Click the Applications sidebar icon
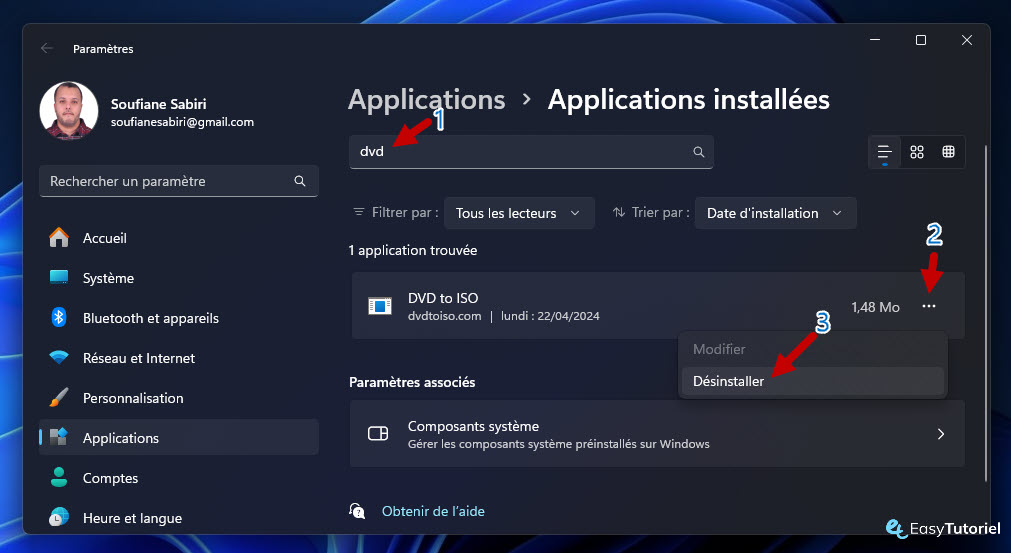The height and width of the screenshot is (553, 1011). point(59,437)
